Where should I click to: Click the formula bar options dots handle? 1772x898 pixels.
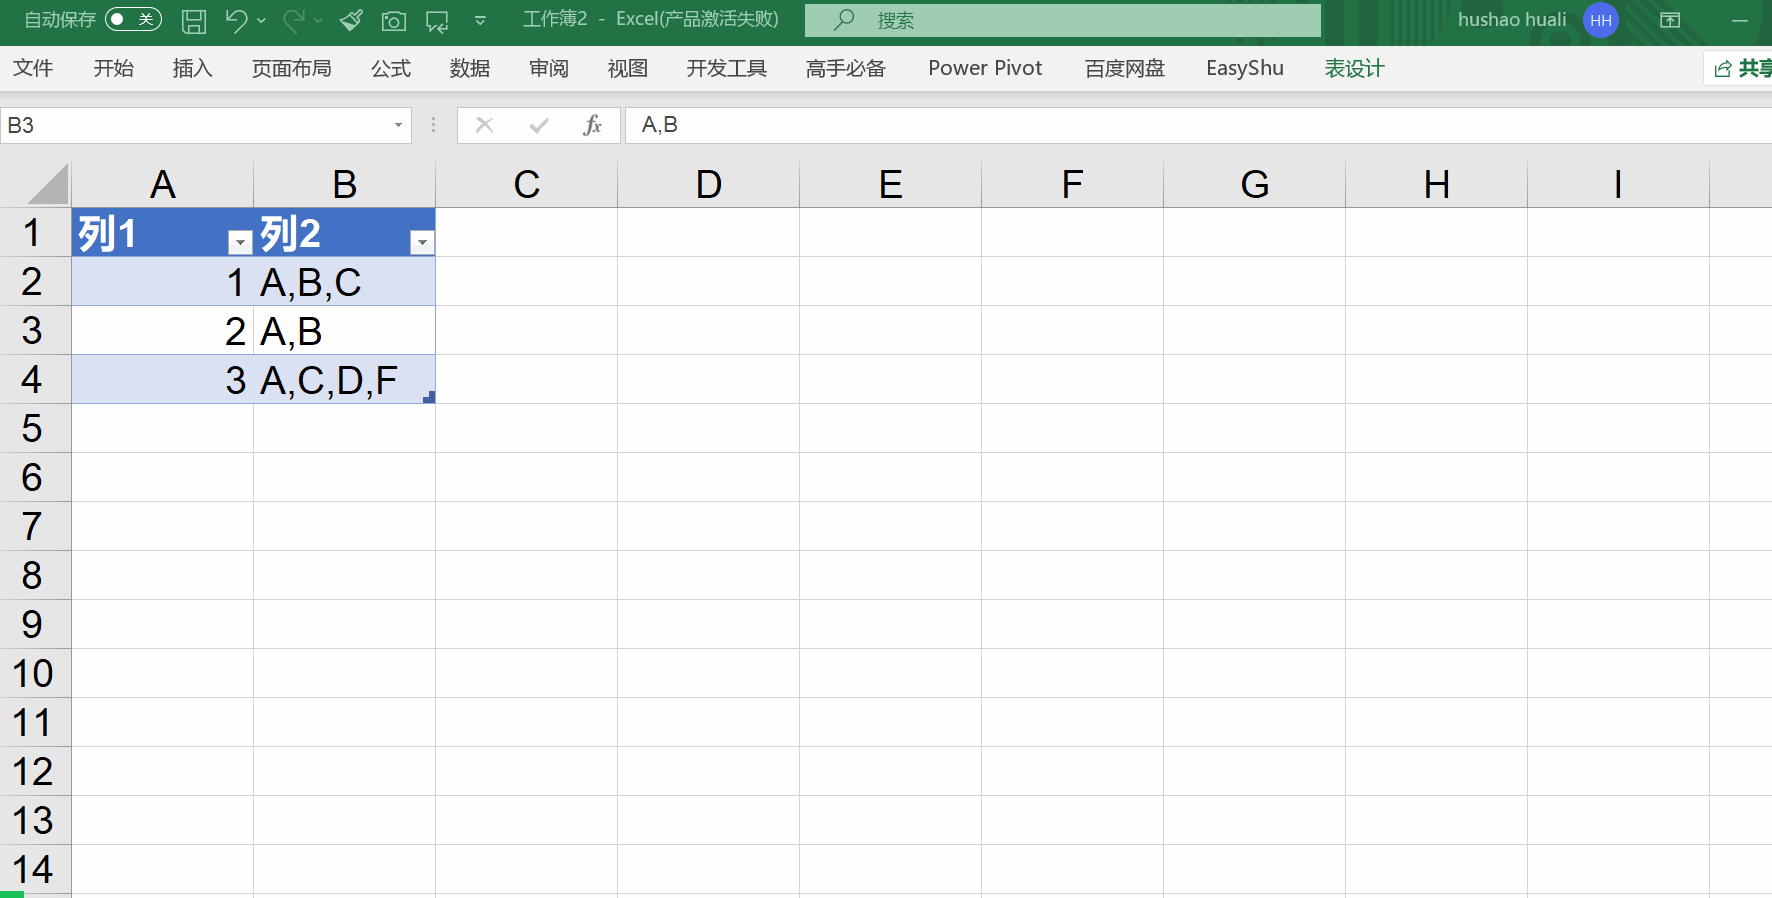pyautogui.click(x=433, y=125)
